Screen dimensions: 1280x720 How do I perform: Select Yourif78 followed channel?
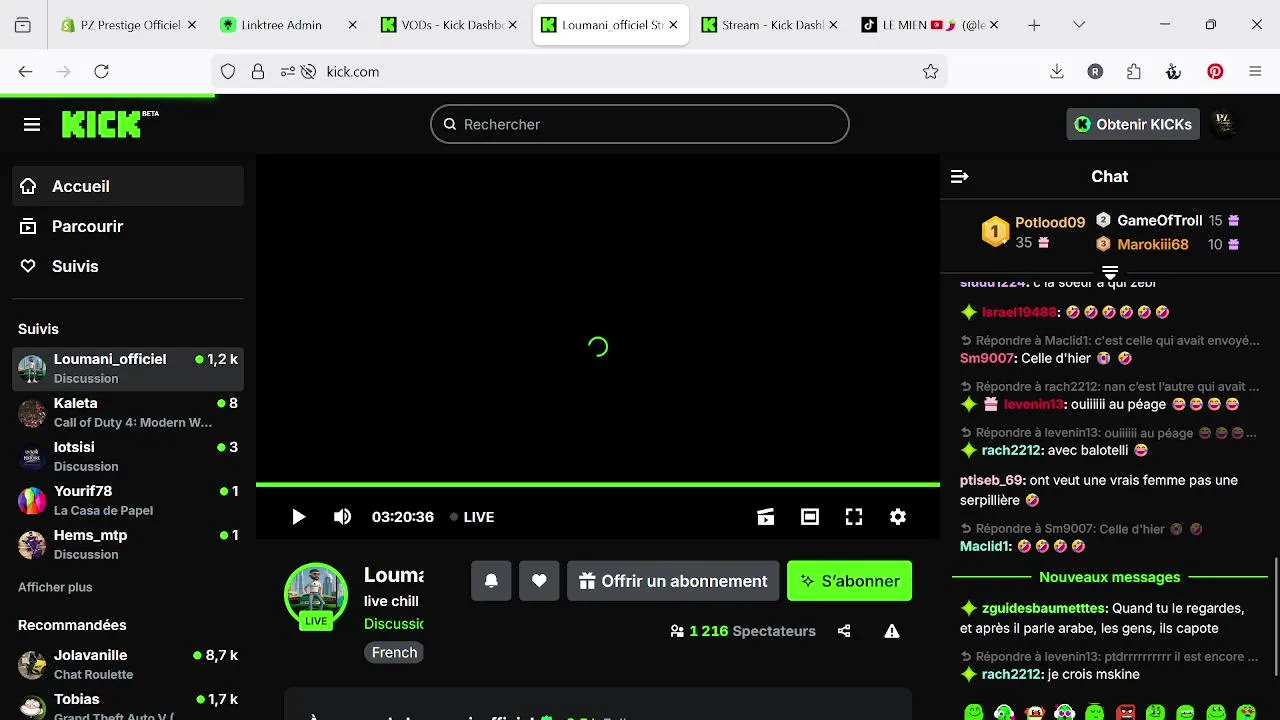coord(128,500)
